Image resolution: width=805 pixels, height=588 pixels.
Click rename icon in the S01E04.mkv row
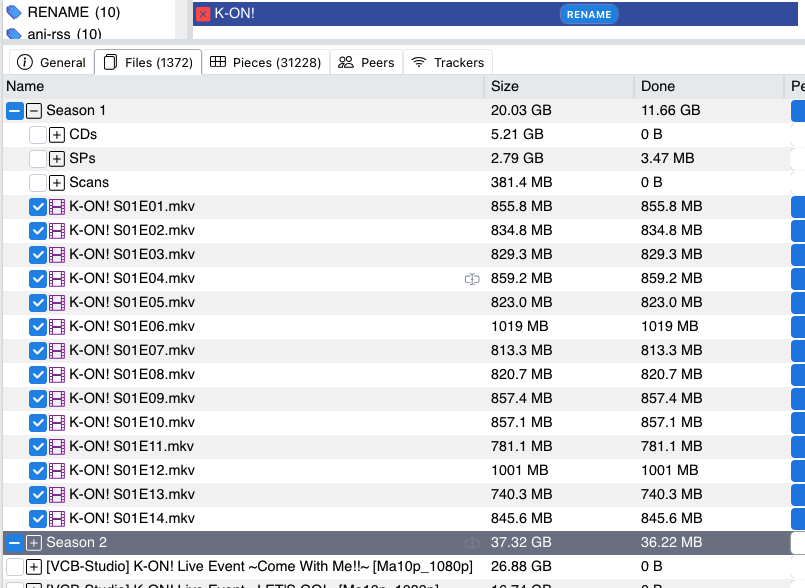(x=472, y=279)
